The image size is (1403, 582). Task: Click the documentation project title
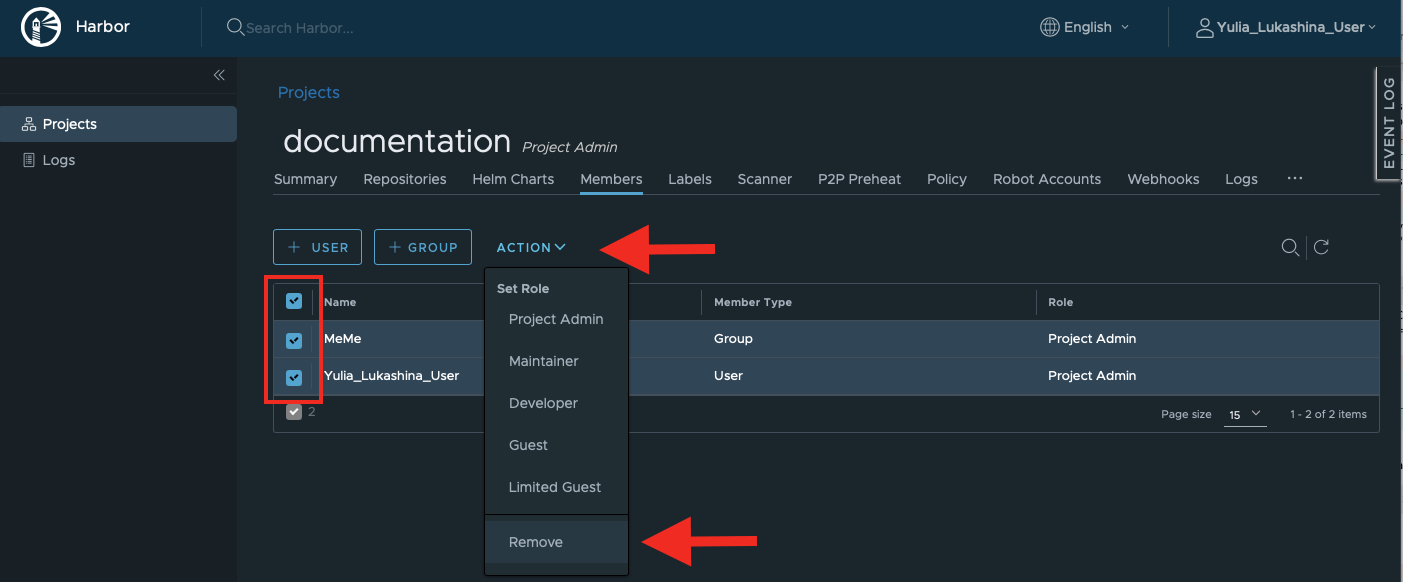397,141
